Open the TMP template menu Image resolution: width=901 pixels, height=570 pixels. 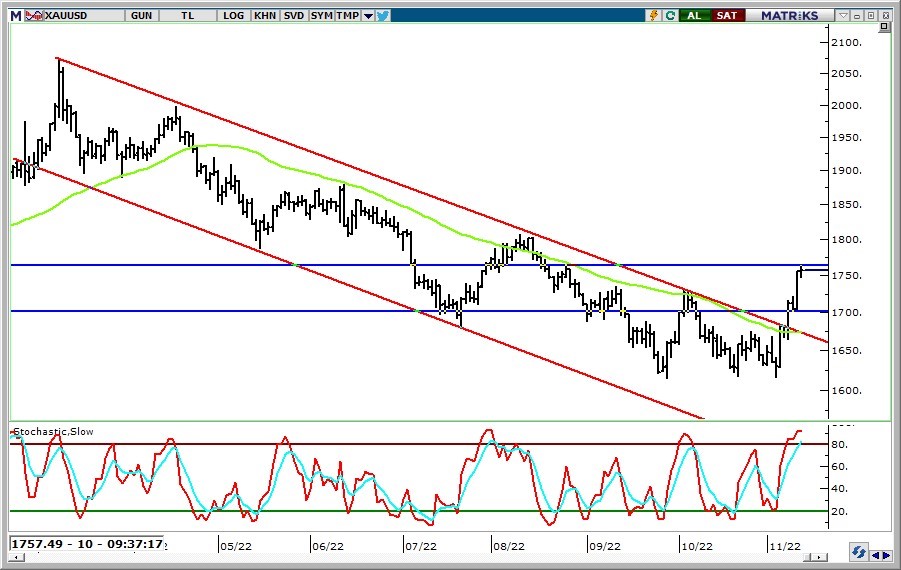click(347, 16)
